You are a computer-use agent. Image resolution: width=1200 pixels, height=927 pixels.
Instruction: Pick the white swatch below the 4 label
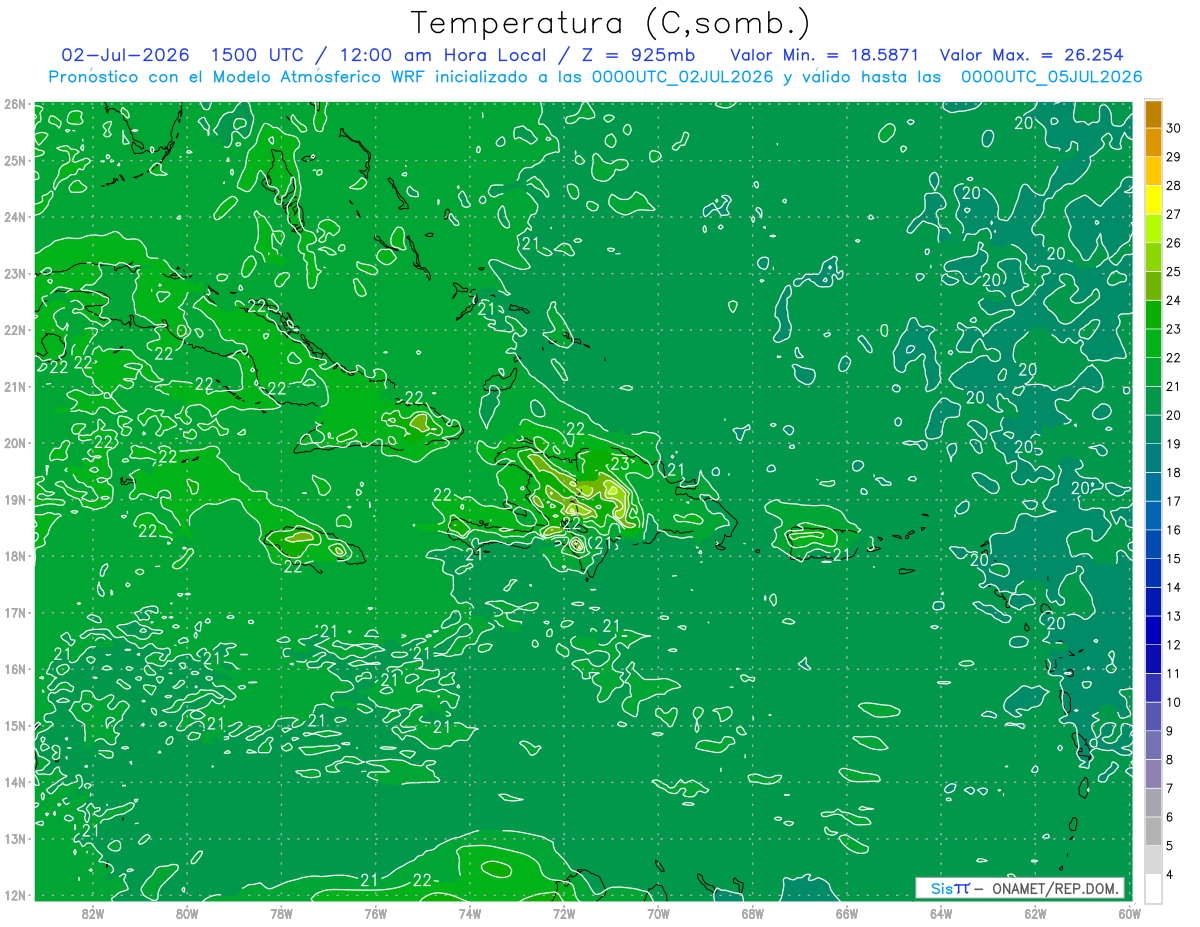1154,888
